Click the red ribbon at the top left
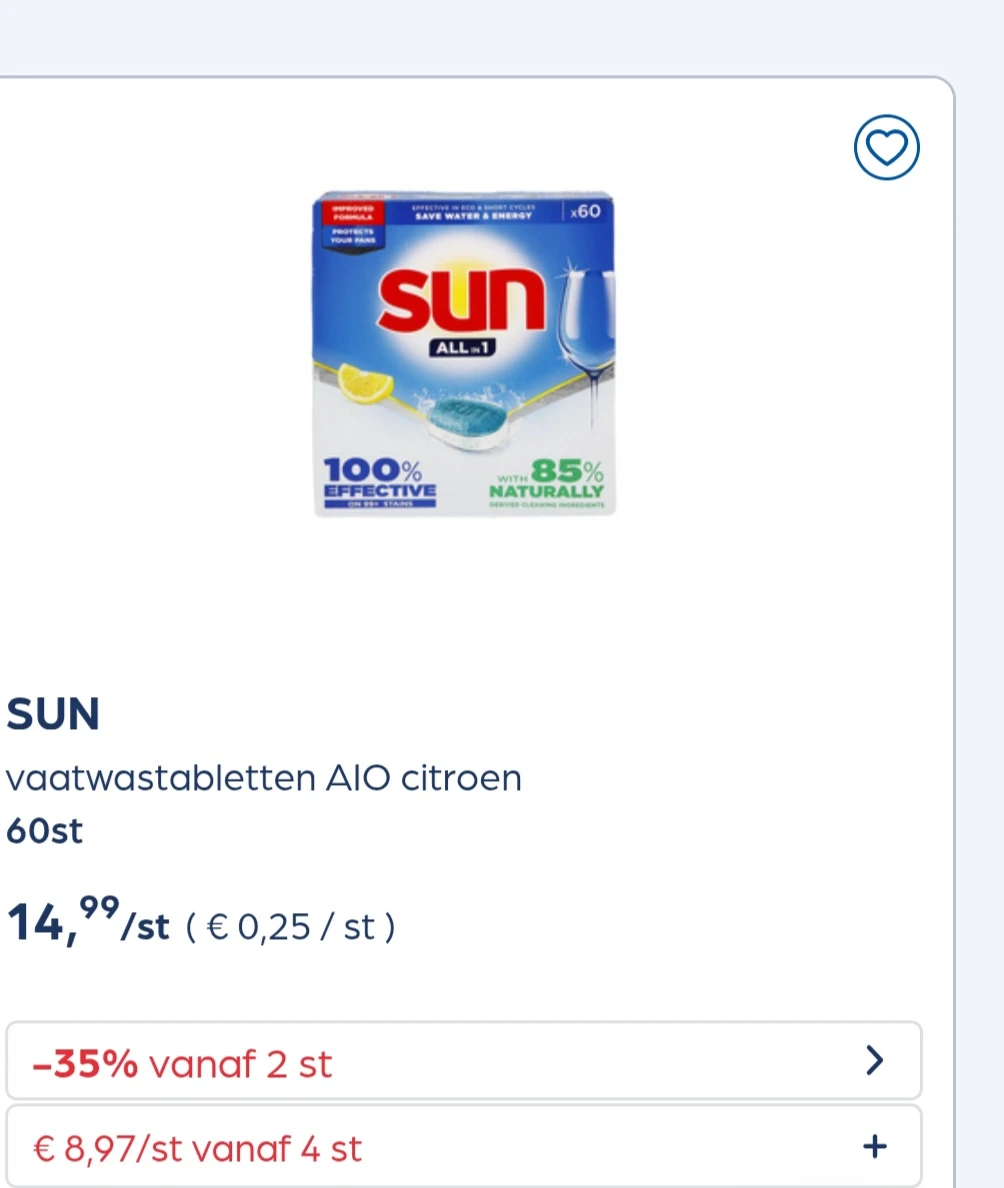 point(355,210)
